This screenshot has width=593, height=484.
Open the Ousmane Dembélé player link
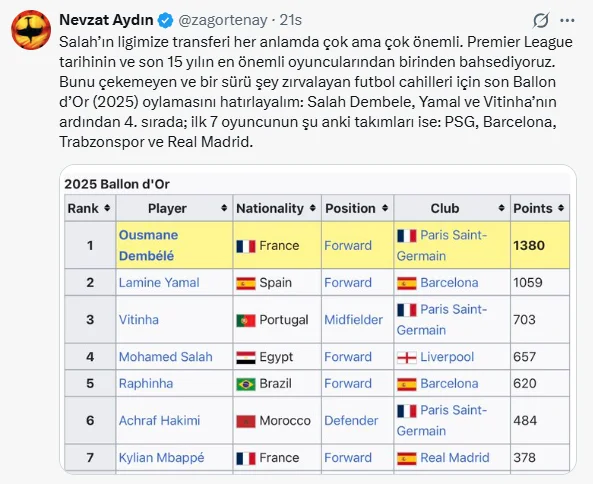[x=148, y=245]
